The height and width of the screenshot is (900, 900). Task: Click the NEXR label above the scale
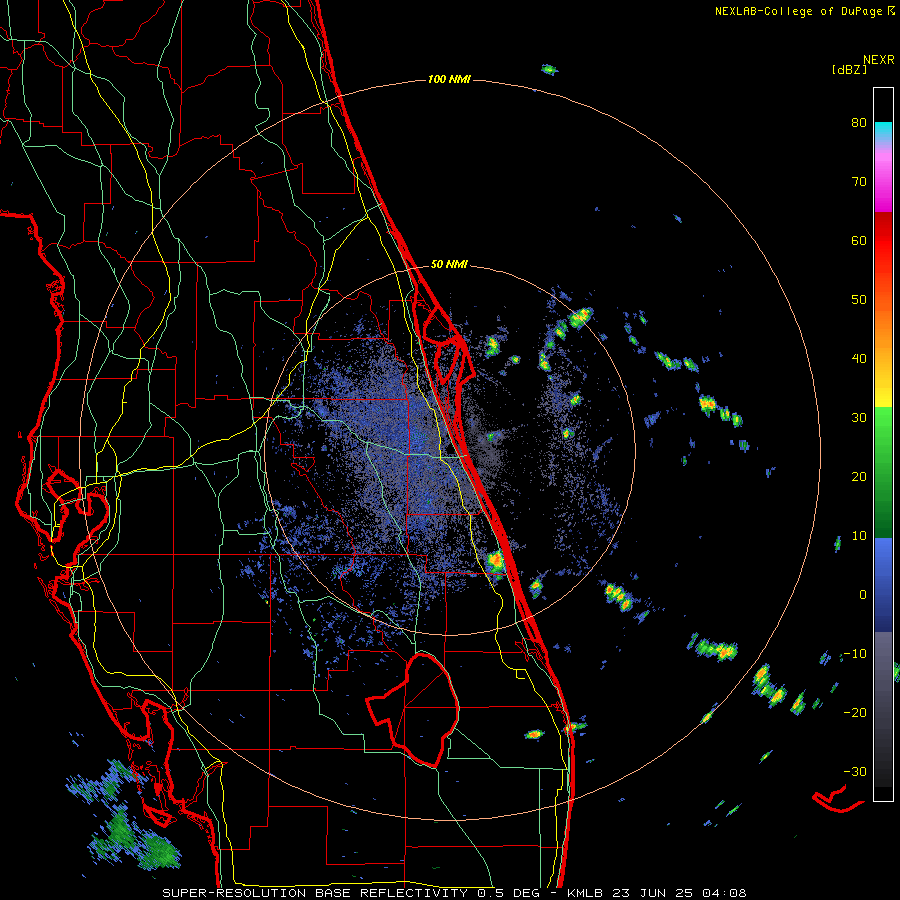(879, 60)
